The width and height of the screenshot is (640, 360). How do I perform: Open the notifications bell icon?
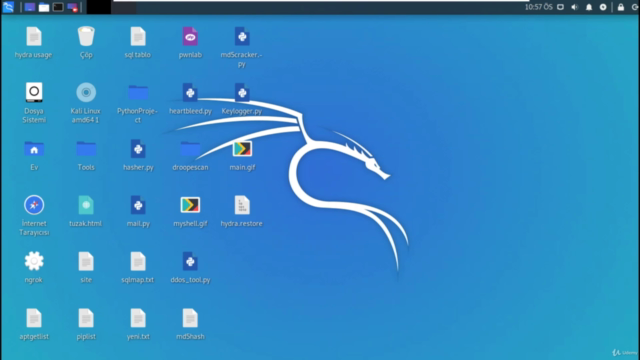pos(589,7)
